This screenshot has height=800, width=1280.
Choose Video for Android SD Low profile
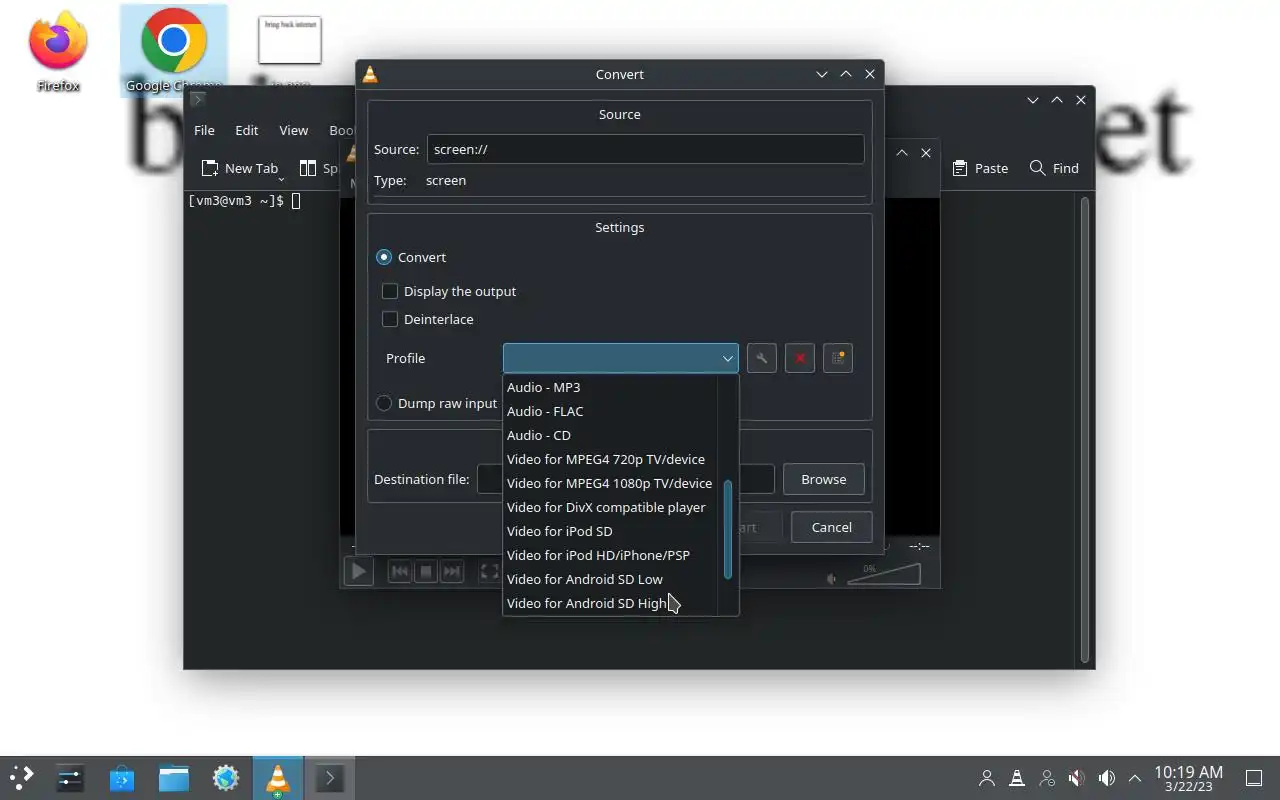(611, 579)
